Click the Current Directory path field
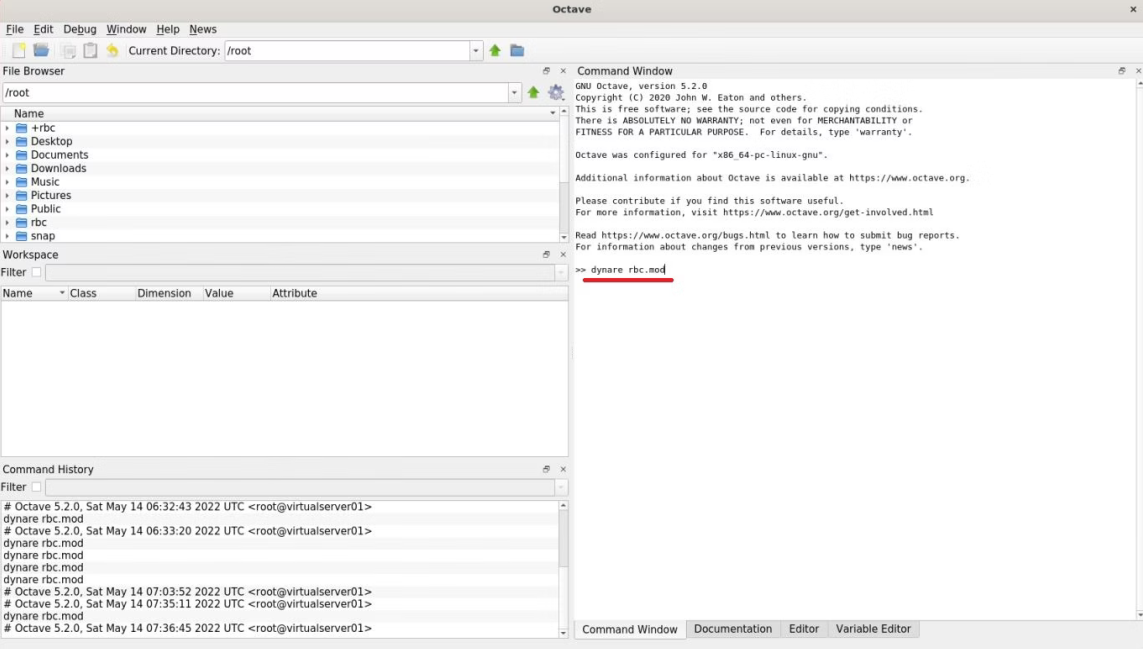 (348, 50)
